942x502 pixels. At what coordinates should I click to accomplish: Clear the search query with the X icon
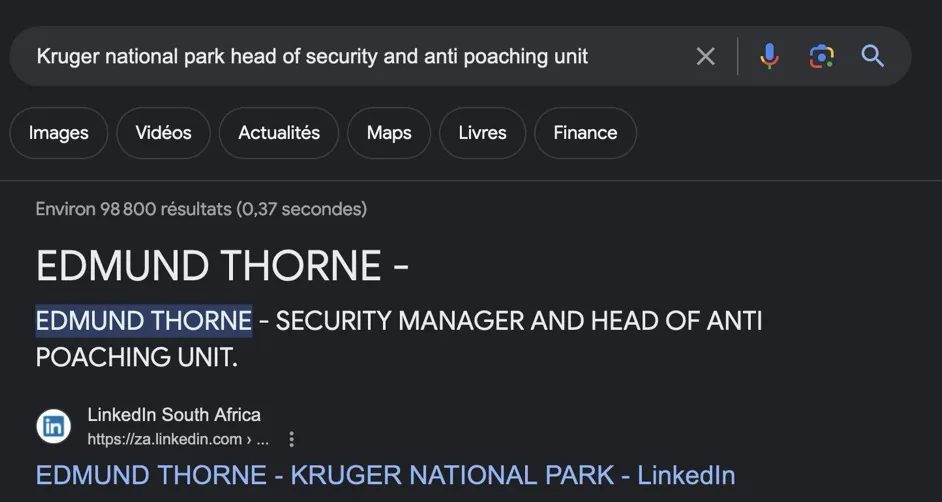pyautogui.click(x=705, y=56)
